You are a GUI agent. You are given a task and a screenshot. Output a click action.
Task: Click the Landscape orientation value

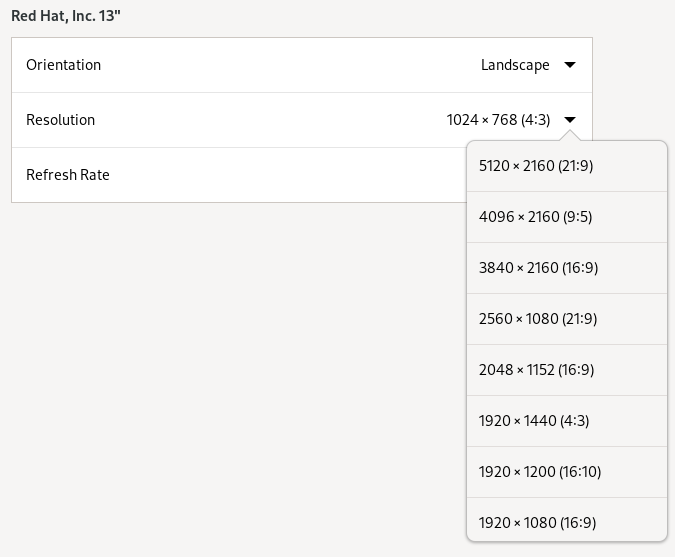click(515, 65)
